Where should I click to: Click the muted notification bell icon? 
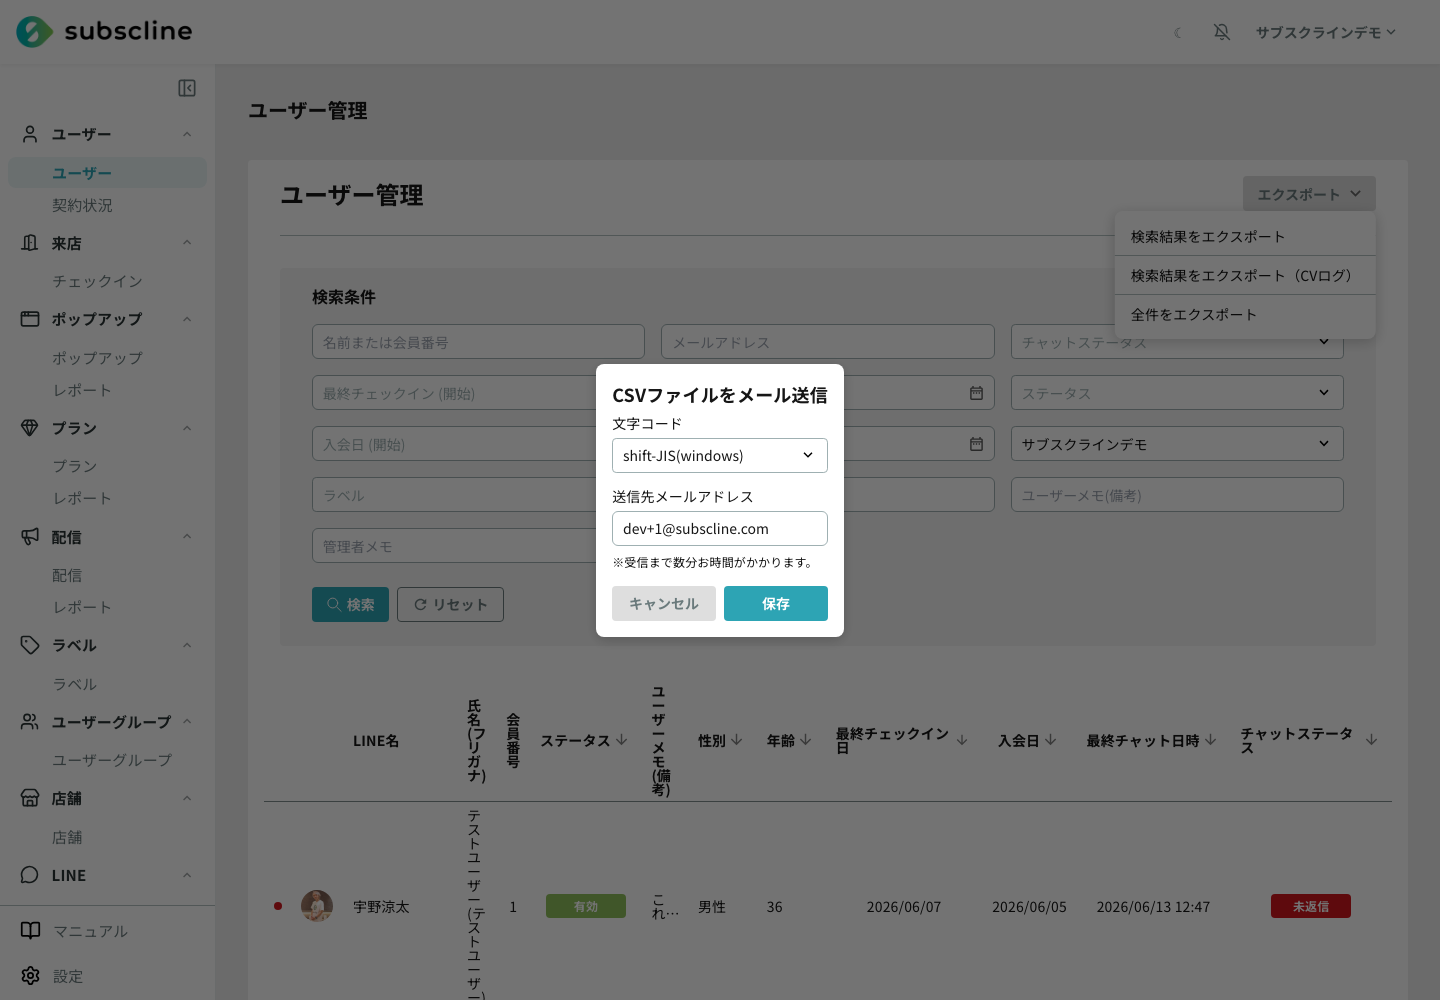coord(1222,32)
